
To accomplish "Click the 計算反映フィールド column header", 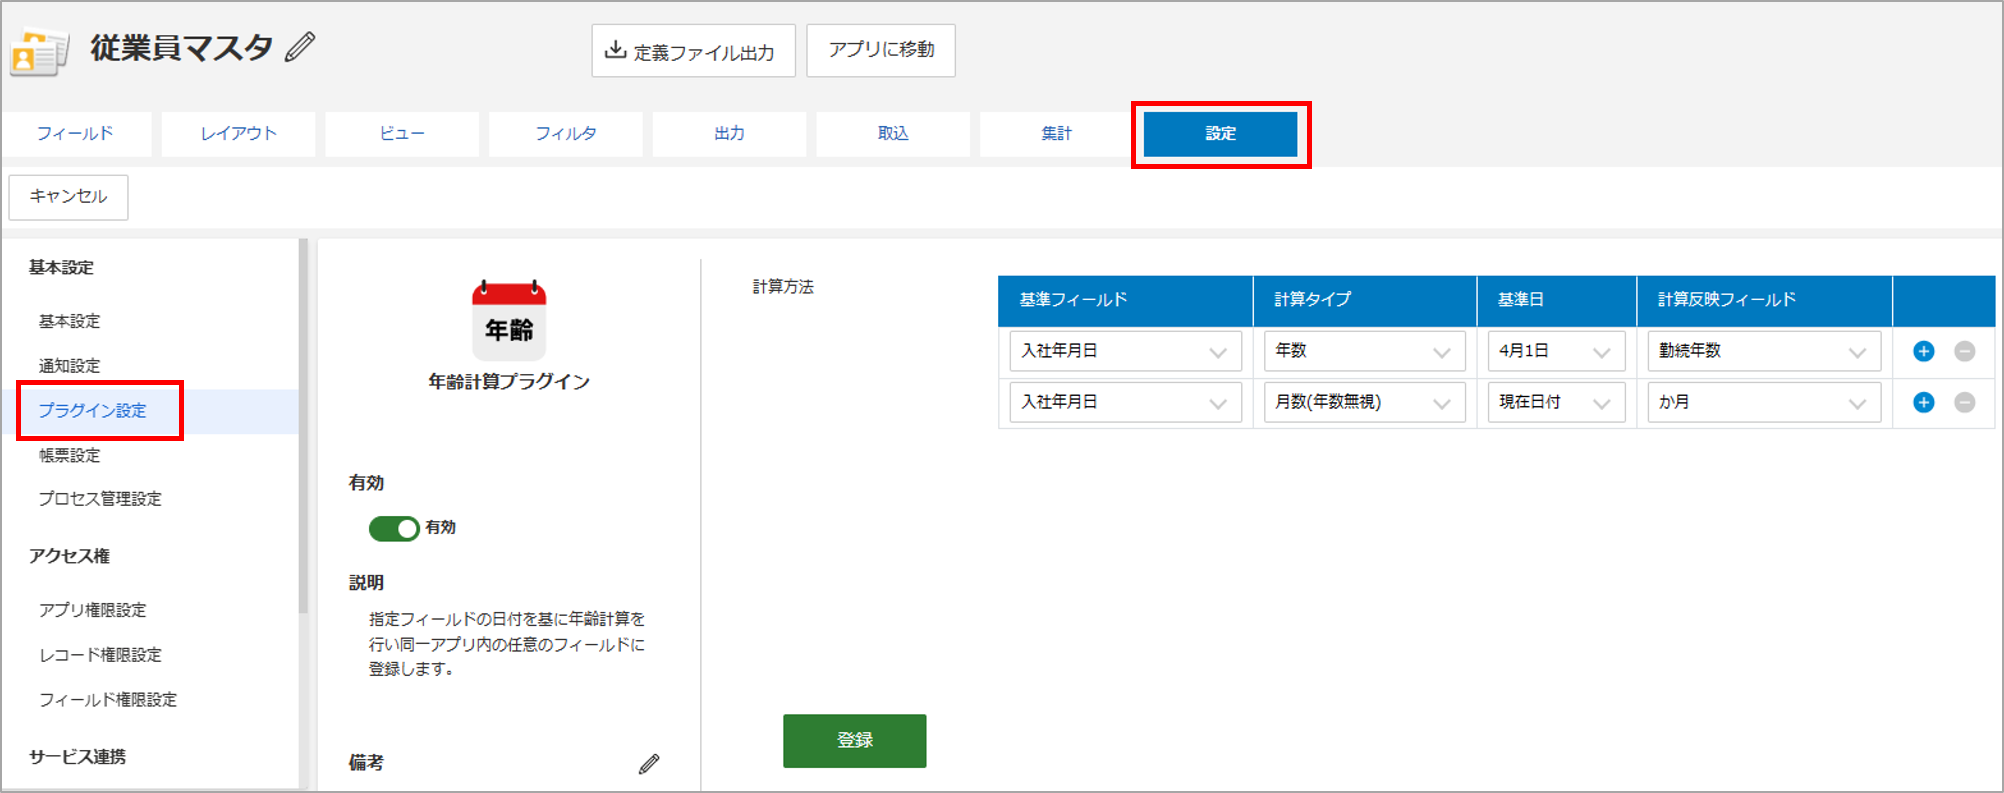I will (x=1764, y=300).
